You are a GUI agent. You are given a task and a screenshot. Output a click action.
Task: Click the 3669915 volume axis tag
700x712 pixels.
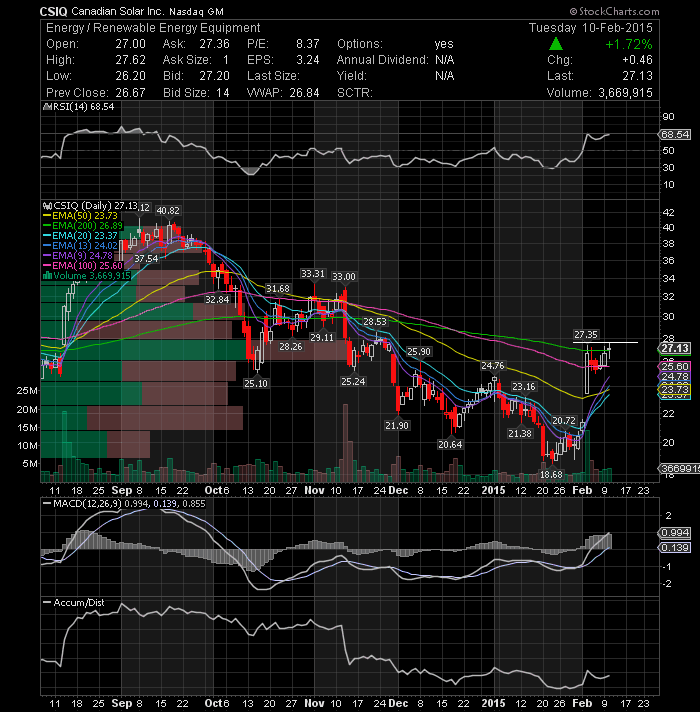679,468
